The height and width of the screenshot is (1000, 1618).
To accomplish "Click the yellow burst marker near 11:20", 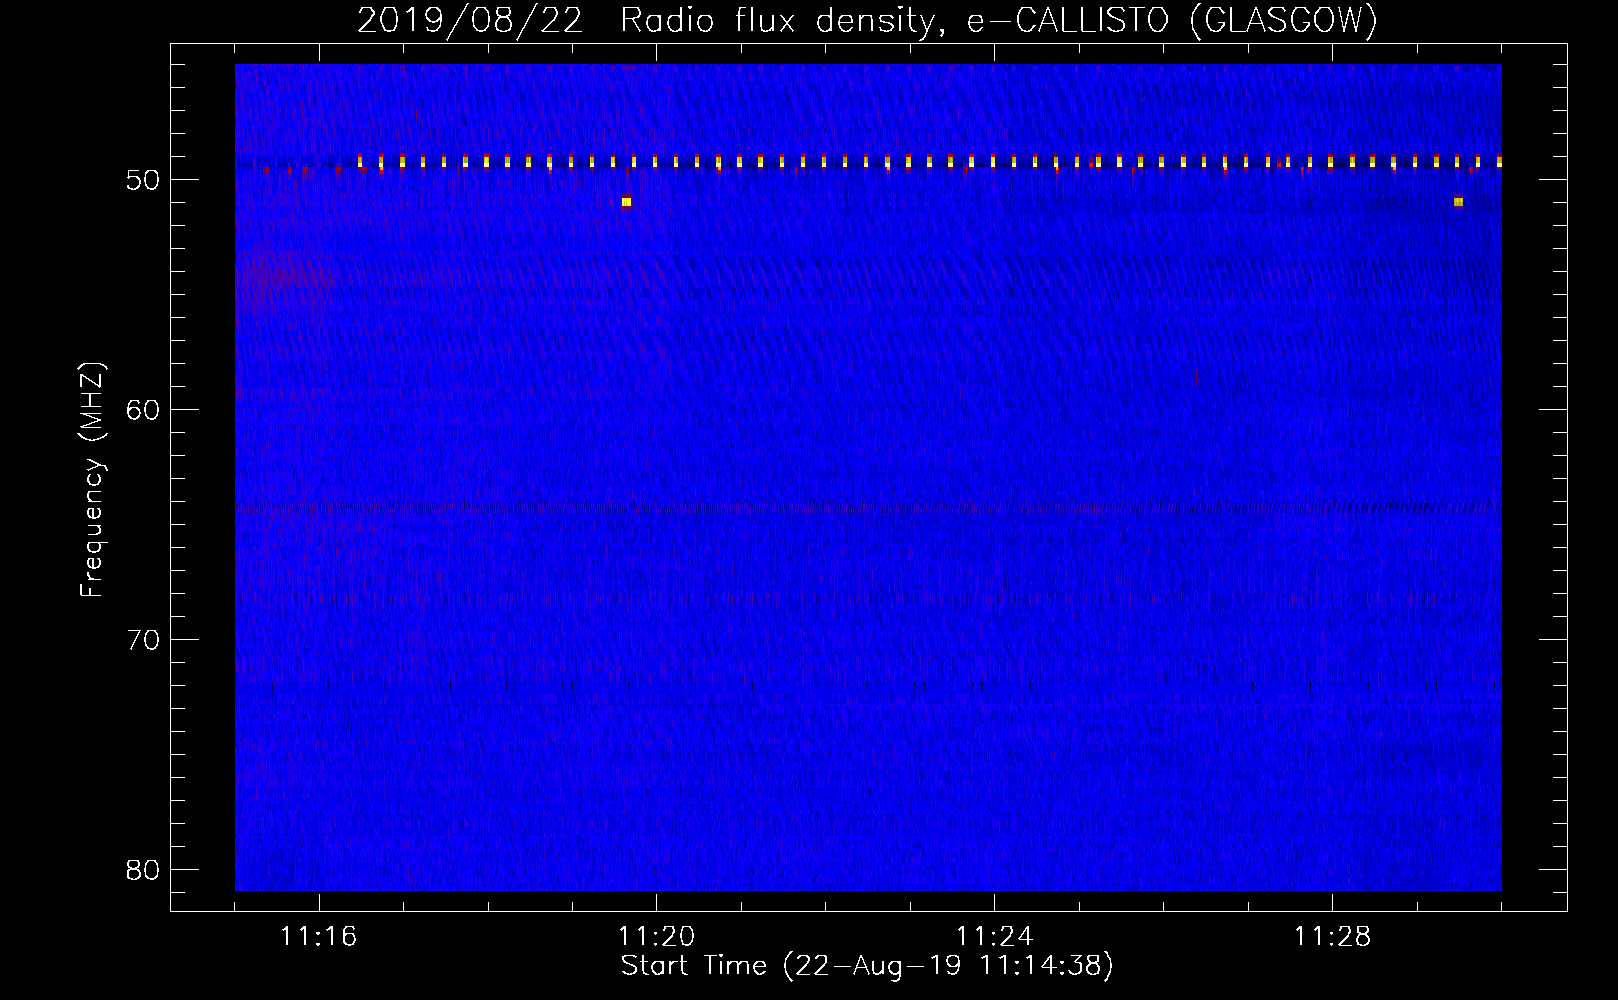I will pyautogui.click(x=626, y=202).
